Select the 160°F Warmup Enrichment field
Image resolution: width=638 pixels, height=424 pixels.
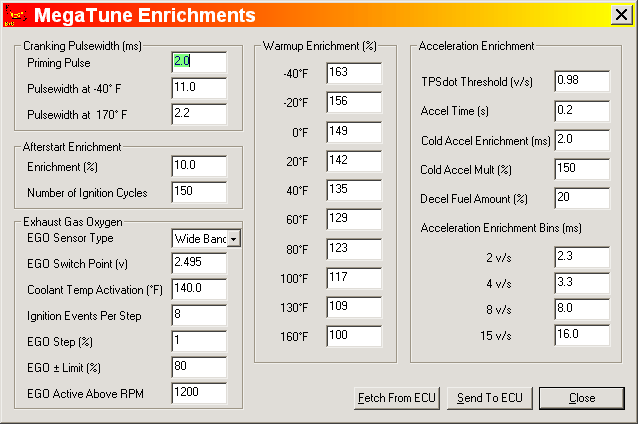[x=353, y=336]
